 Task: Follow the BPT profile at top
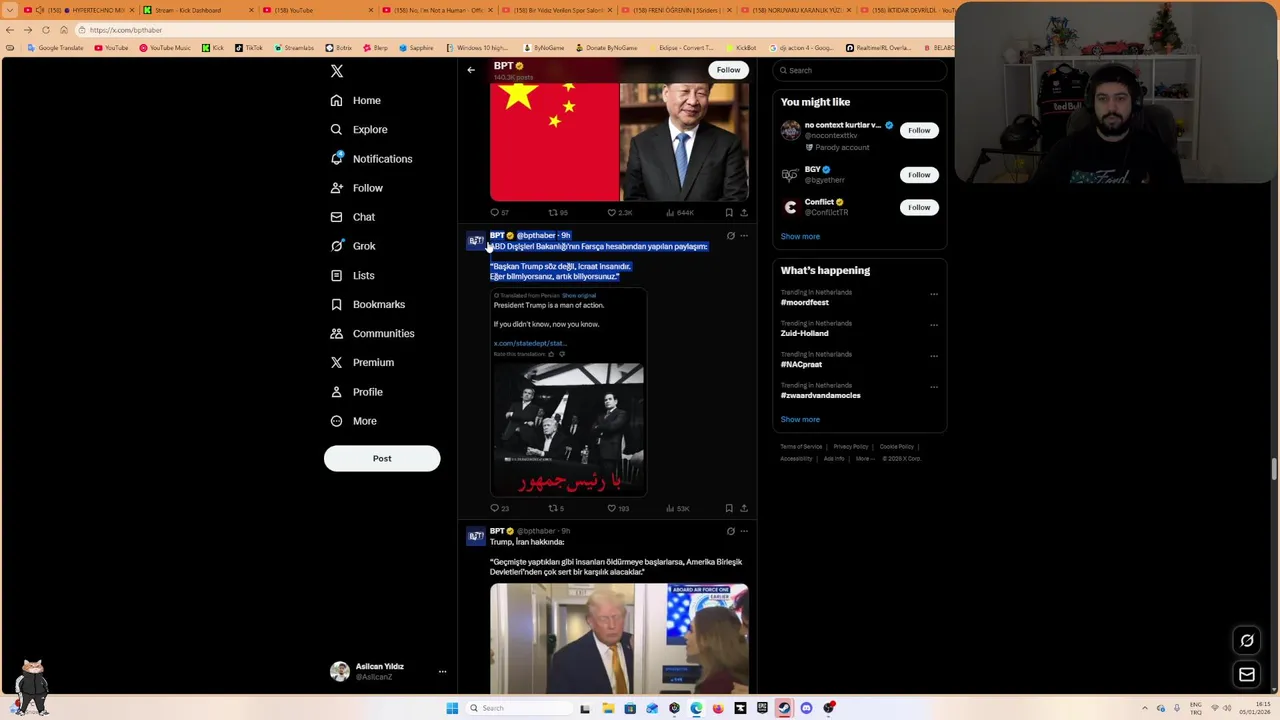pos(728,70)
